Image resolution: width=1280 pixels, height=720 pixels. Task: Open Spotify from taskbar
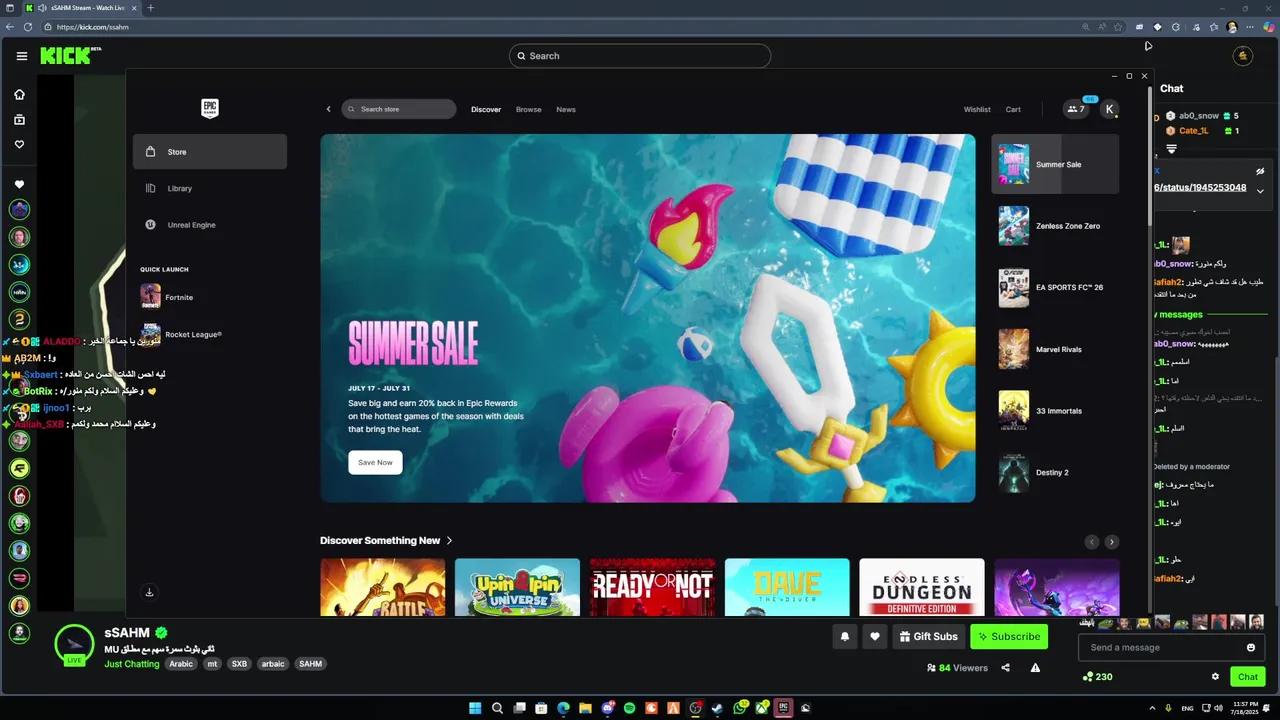630,708
